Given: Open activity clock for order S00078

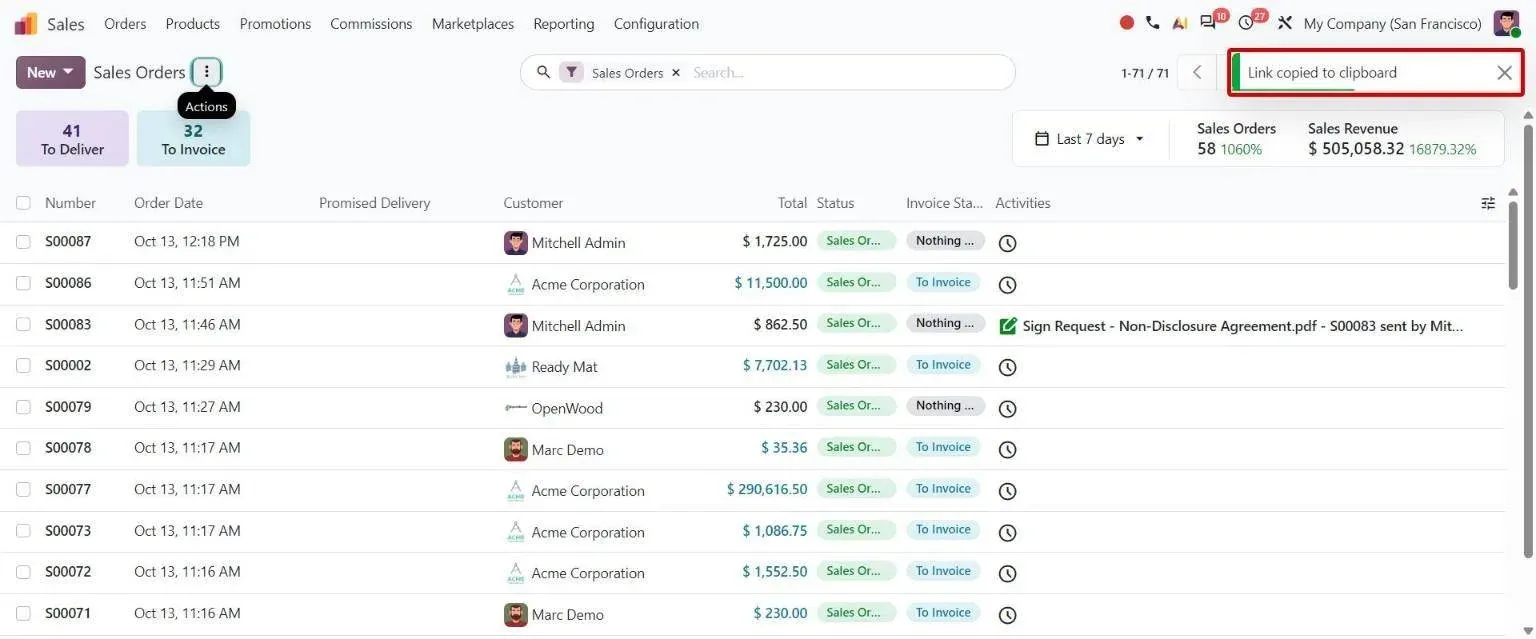Looking at the screenshot, I should 1008,450.
